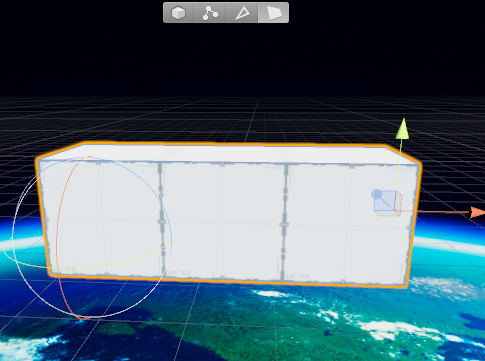Click the blue Z-axis handle dot
This screenshot has width=485, height=361.
coord(377,194)
